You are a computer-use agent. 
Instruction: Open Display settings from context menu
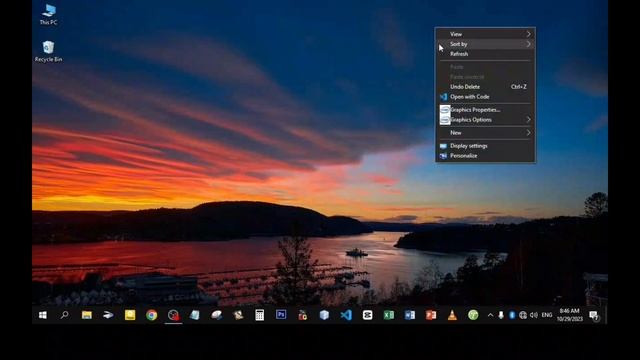click(x=485, y=146)
